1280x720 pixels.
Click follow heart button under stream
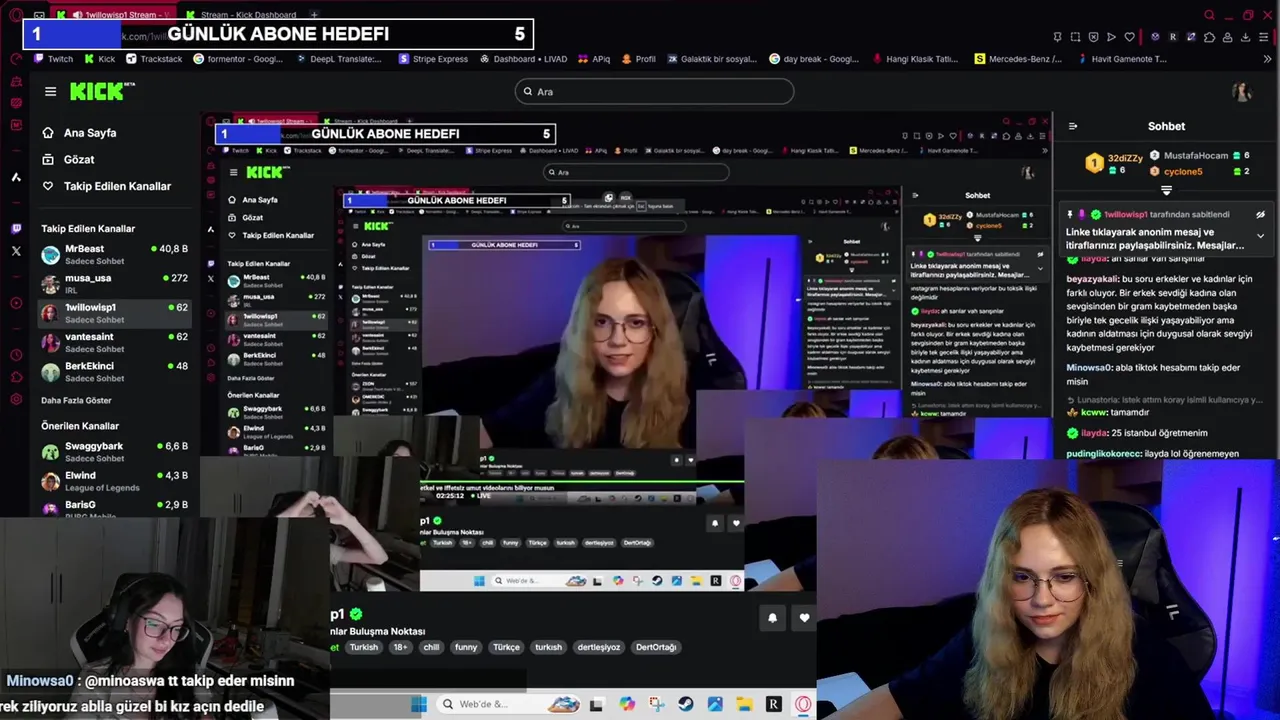[x=804, y=618]
